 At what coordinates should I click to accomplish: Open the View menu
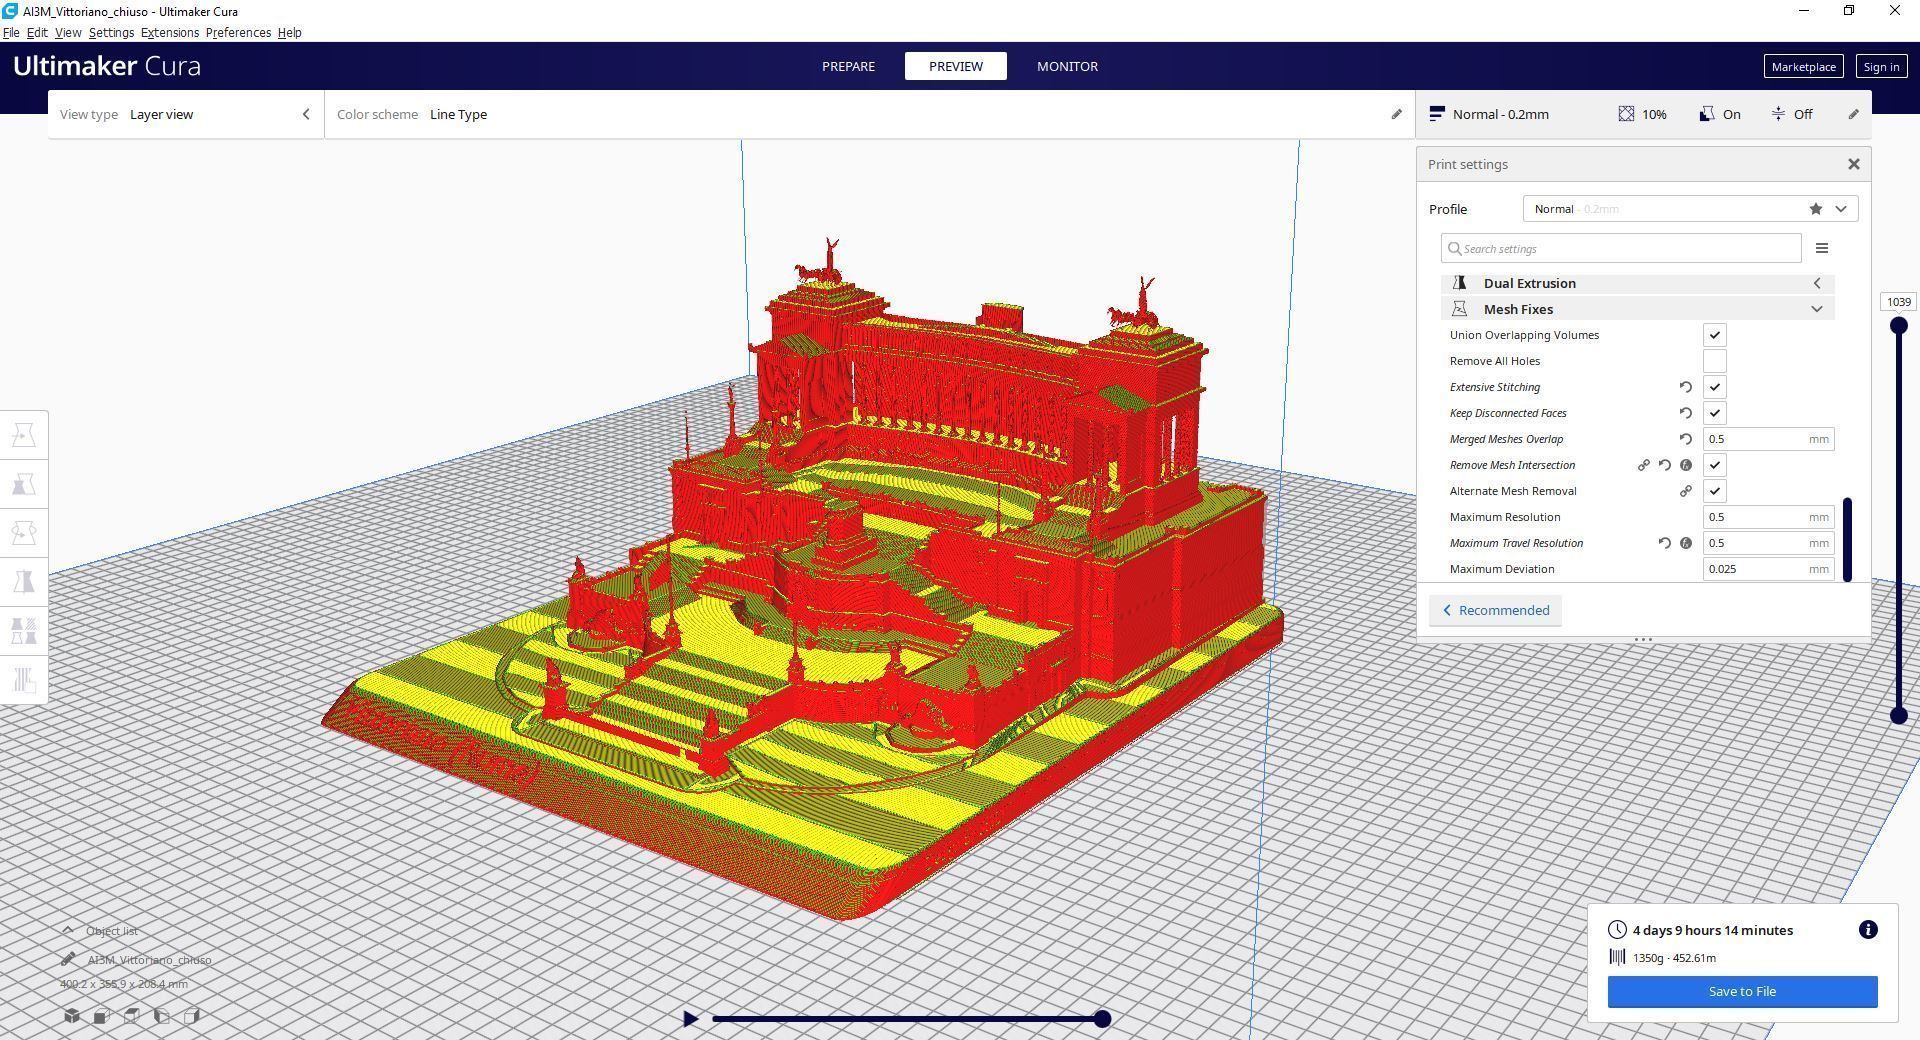(x=68, y=32)
